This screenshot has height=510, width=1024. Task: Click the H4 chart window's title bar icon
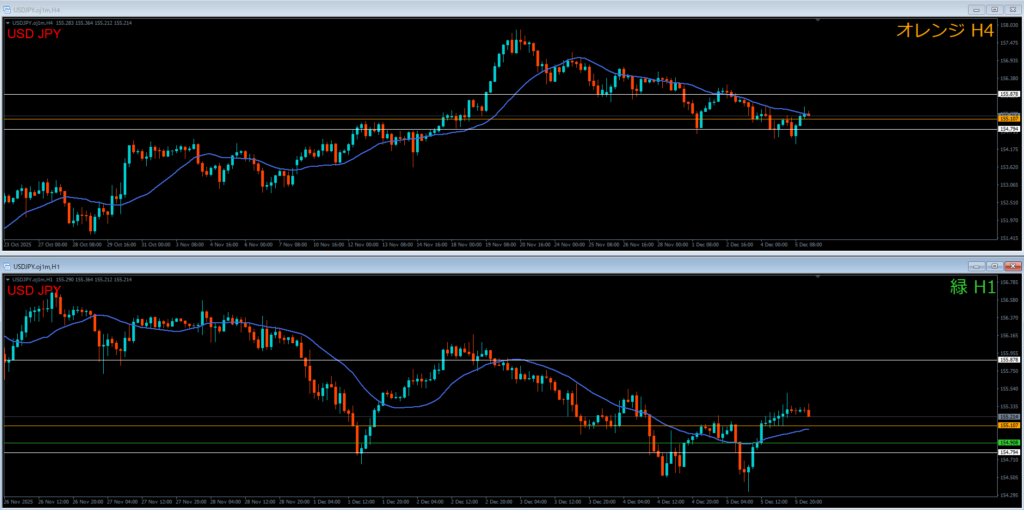7,8
